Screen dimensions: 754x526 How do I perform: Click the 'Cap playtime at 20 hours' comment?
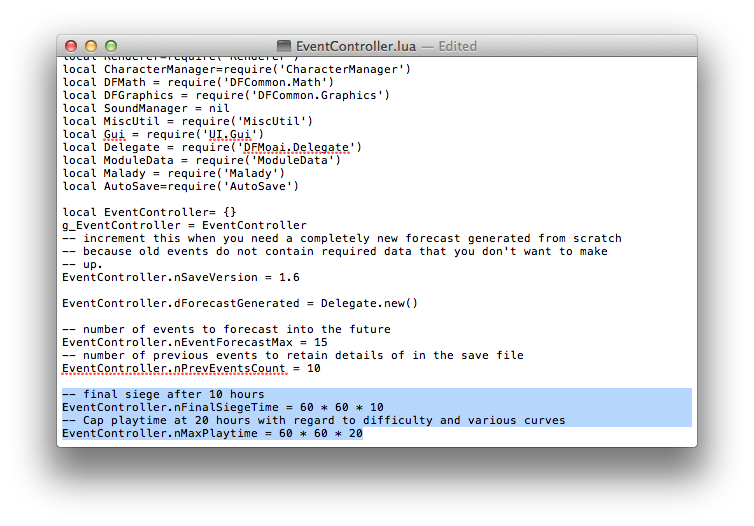point(313,420)
